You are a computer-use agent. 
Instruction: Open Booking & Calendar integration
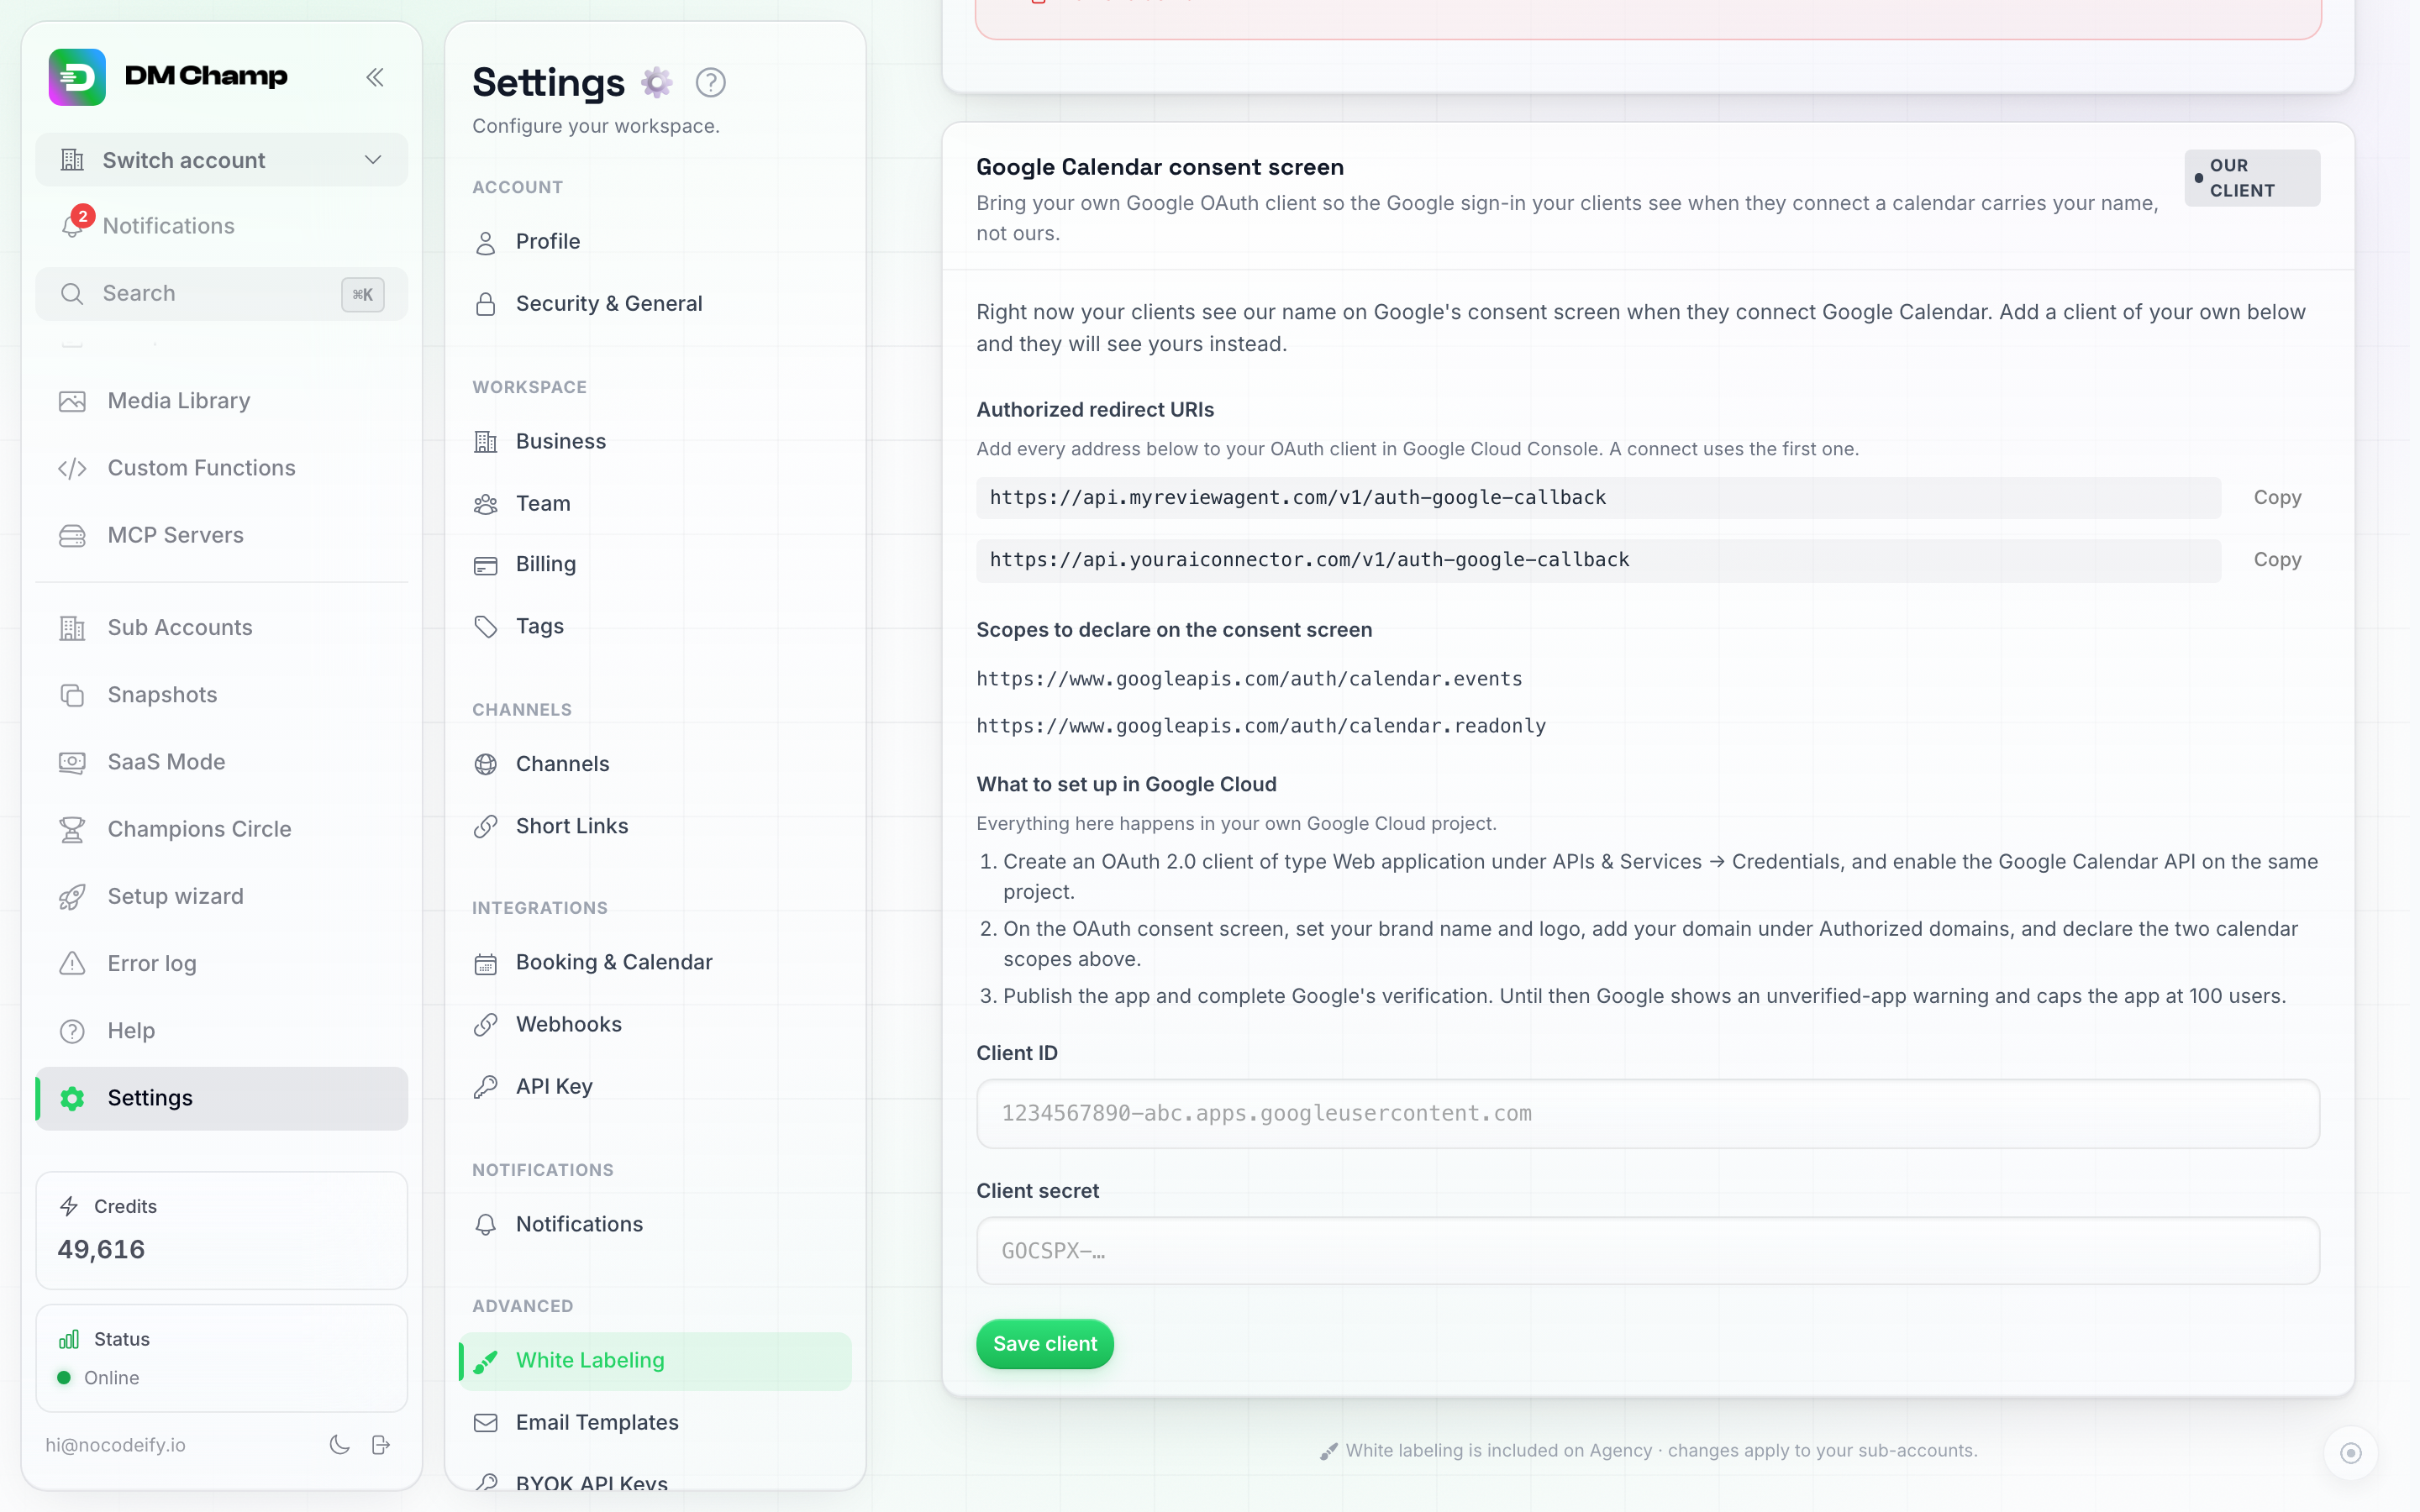(x=655, y=963)
